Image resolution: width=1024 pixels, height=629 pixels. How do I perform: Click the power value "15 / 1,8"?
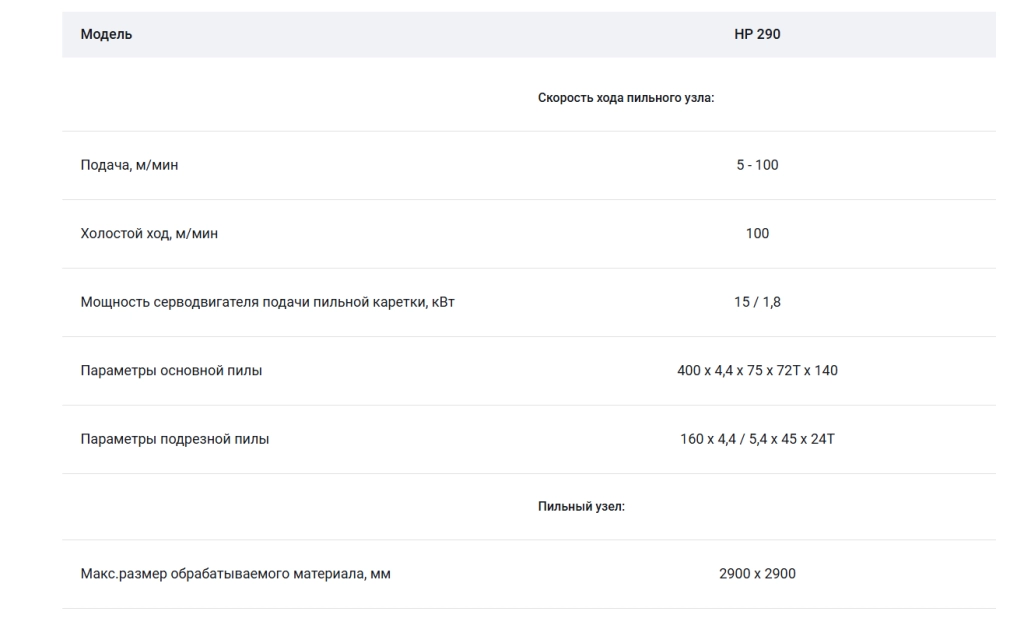757,302
